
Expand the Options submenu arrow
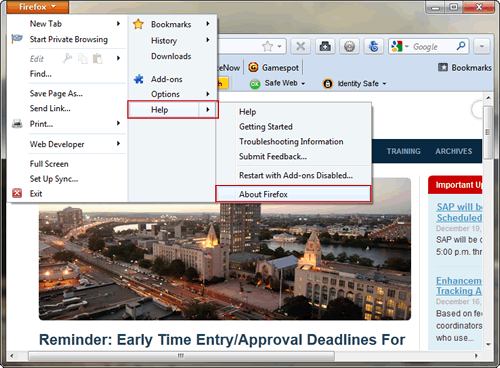(x=208, y=94)
